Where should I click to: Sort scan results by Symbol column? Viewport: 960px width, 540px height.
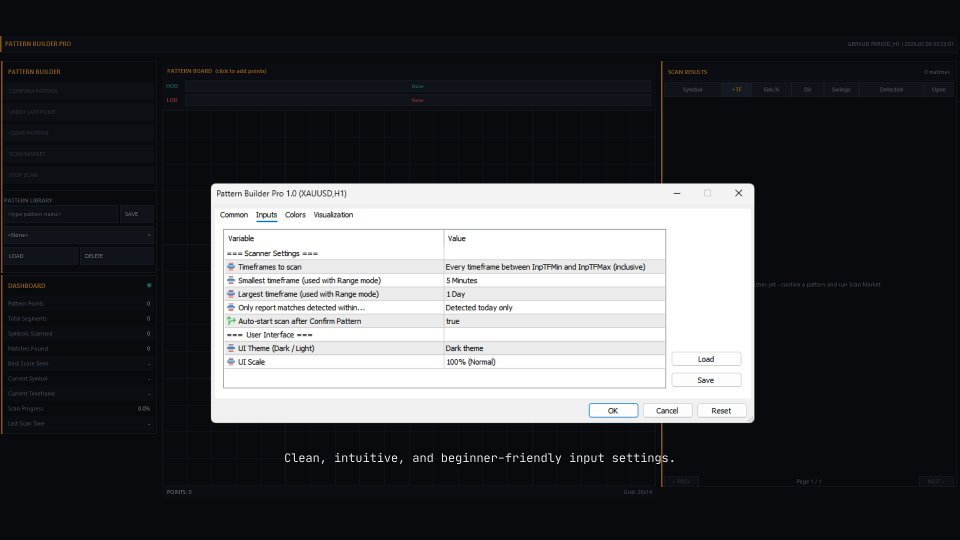click(692, 89)
